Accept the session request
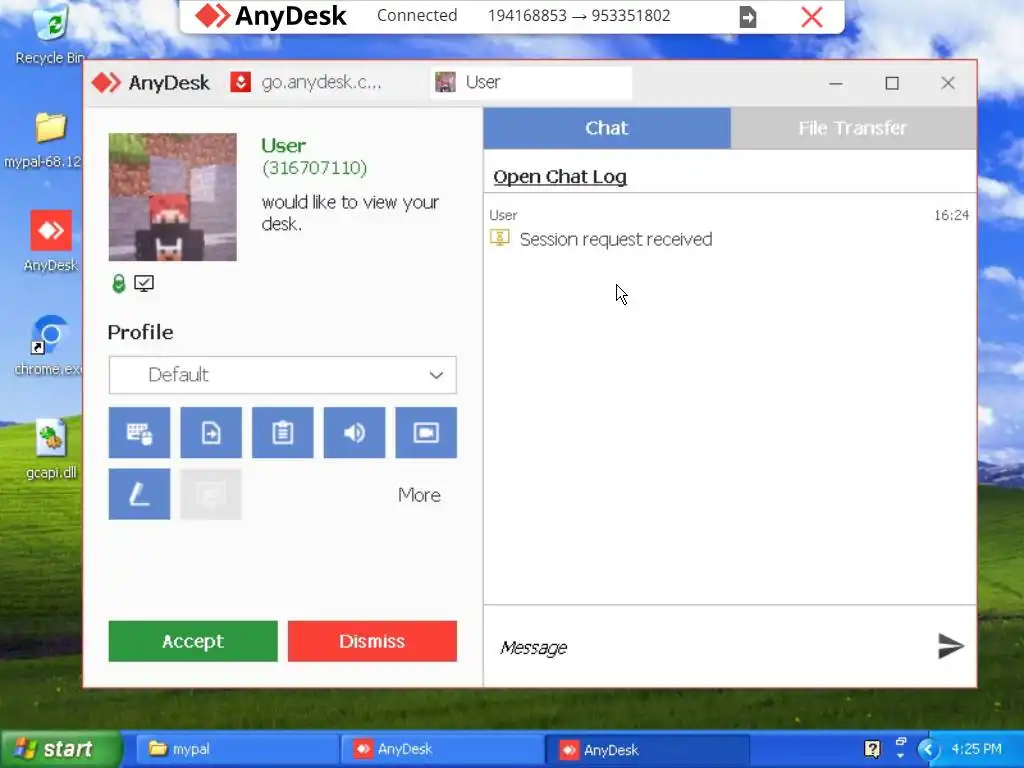Image resolution: width=1024 pixels, height=768 pixels. coord(193,641)
